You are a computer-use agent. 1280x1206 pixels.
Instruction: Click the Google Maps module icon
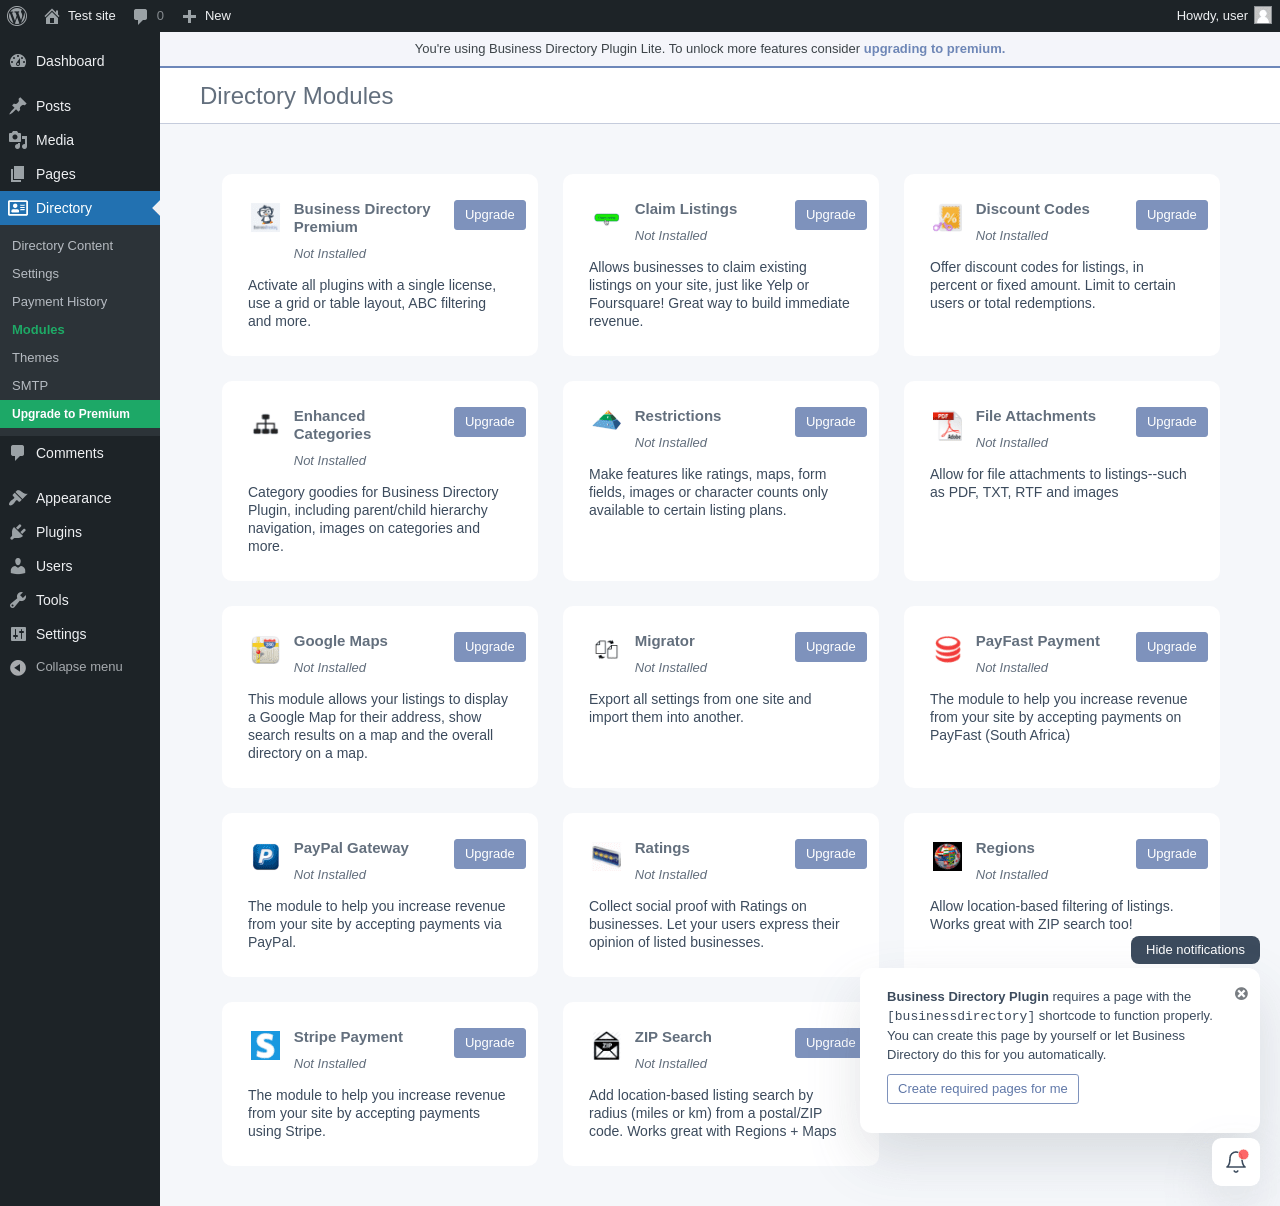(265, 649)
